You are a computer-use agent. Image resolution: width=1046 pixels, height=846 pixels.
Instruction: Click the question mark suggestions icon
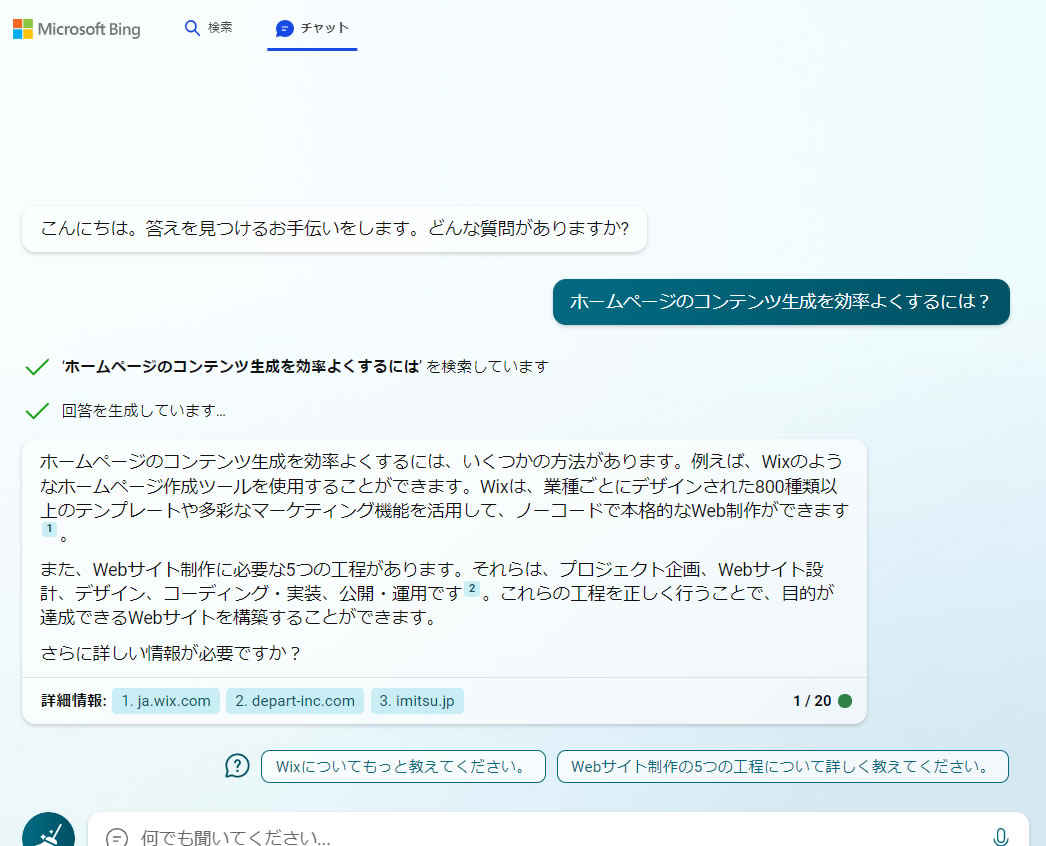[x=237, y=766]
